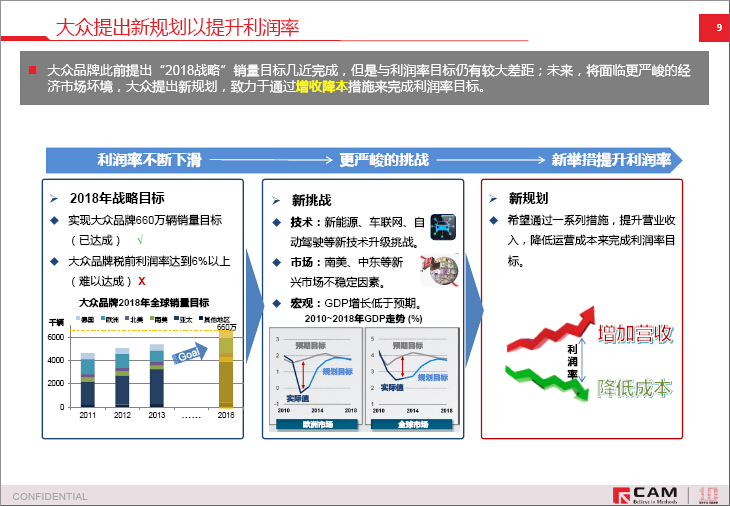
Task: Click the bold label 技术
Action: coord(301,222)
